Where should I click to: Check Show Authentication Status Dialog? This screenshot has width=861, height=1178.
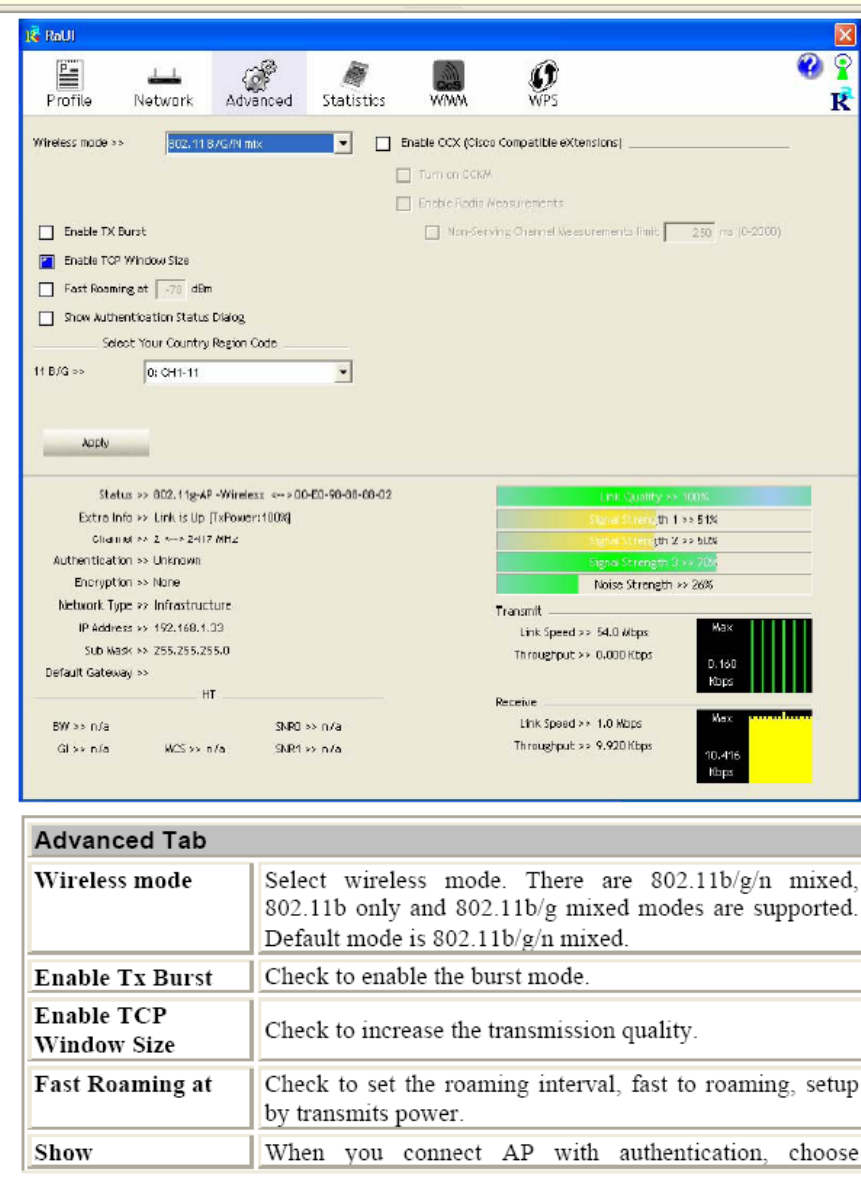click(x=47, y=318)
